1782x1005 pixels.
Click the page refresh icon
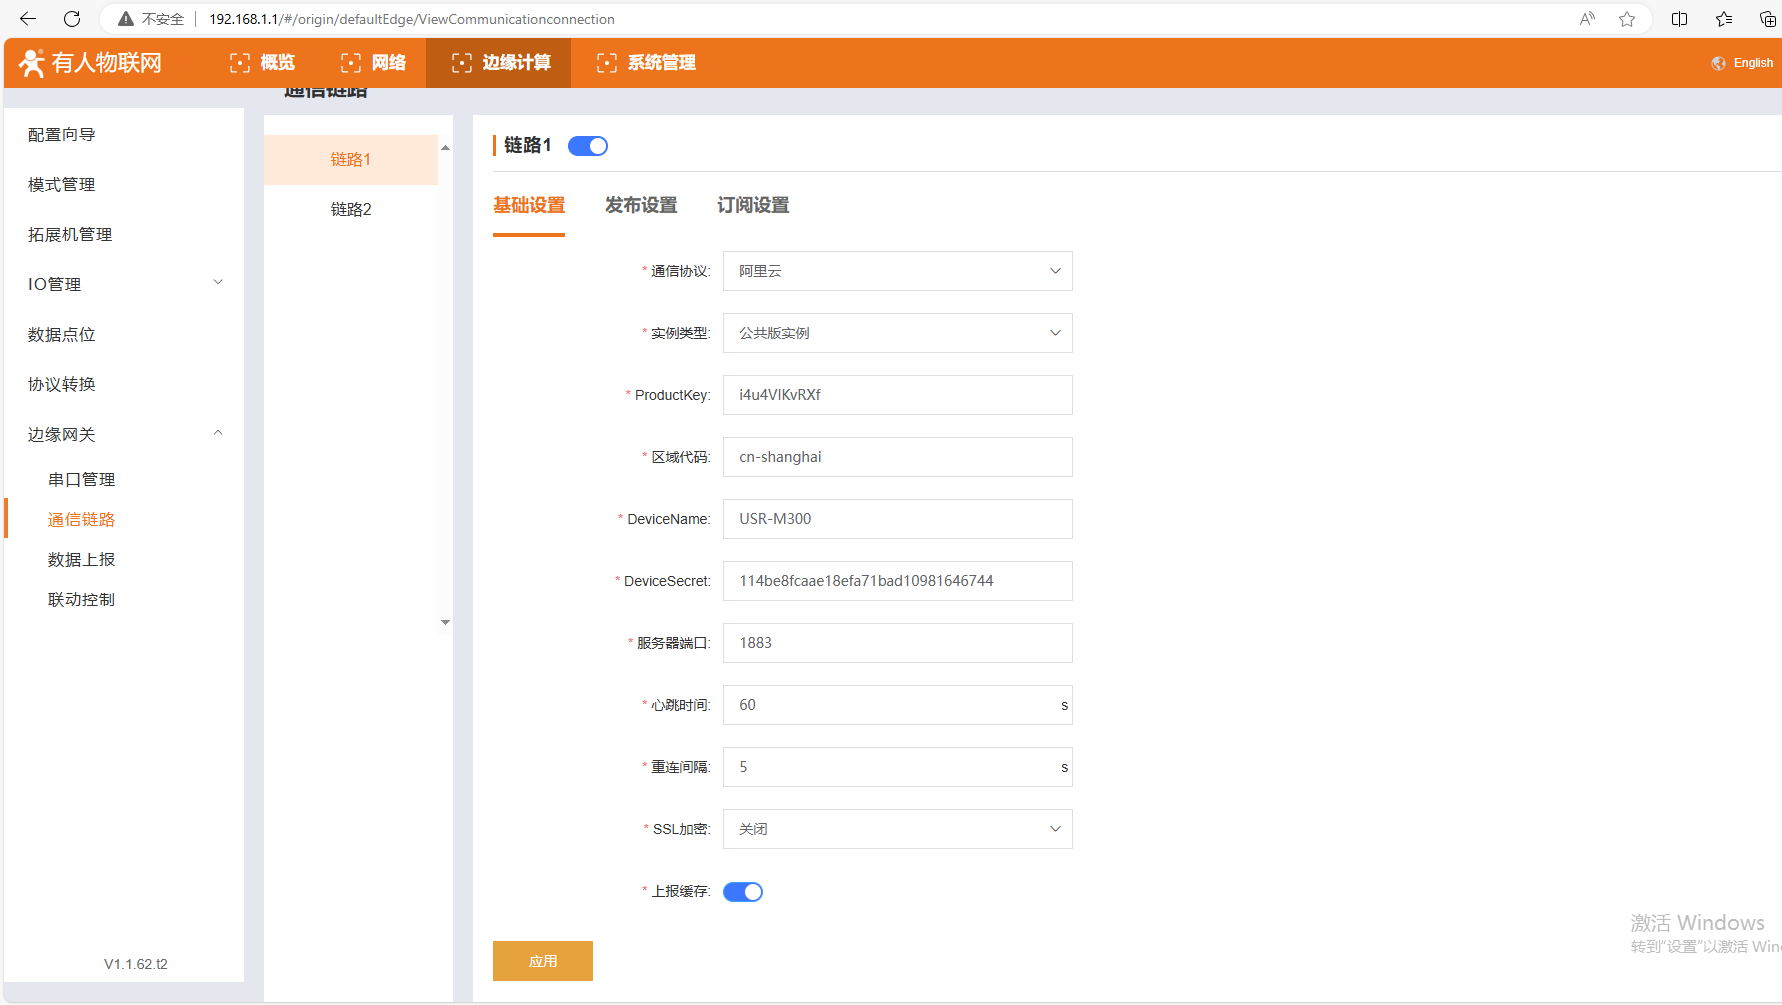point(72,19)
